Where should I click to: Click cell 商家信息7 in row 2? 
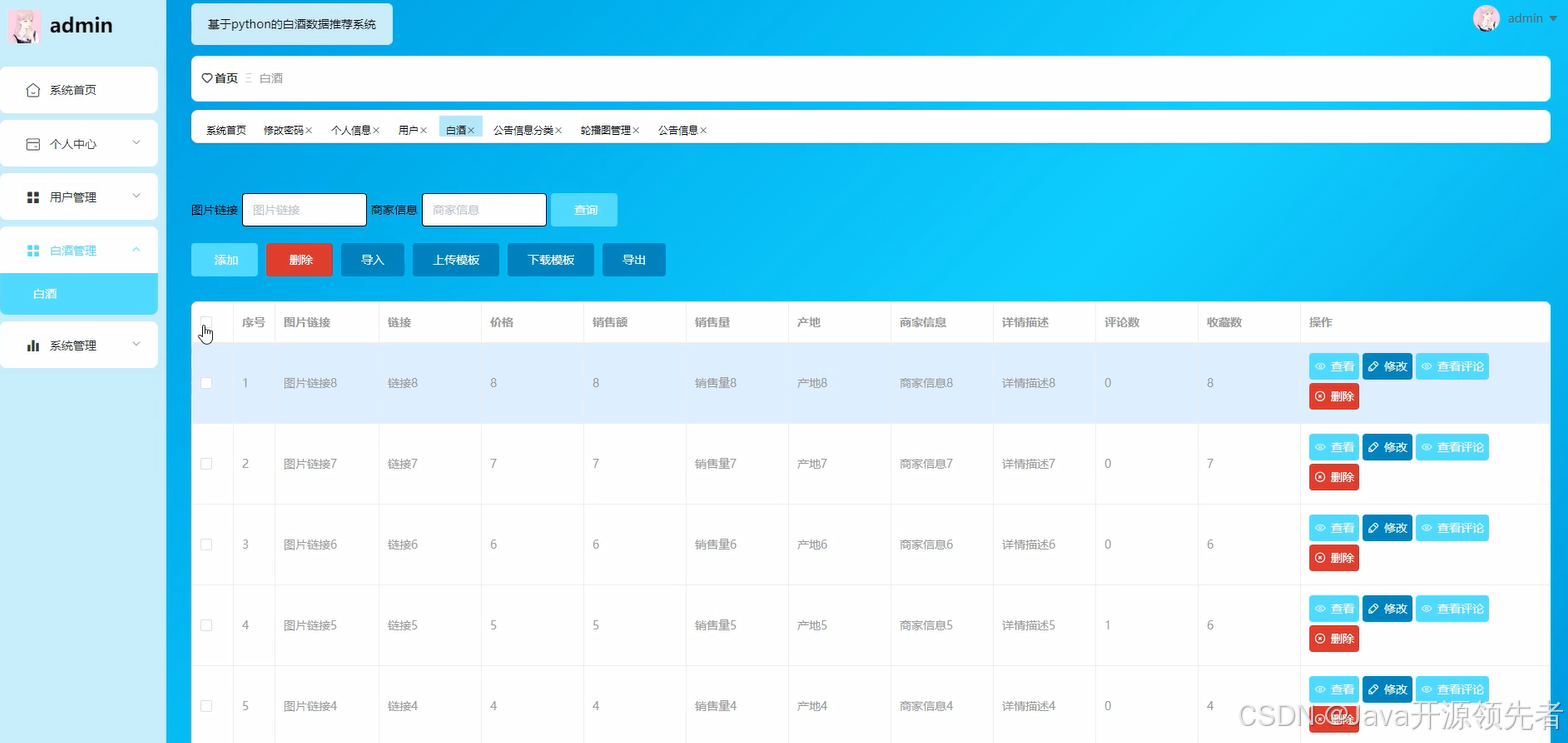(x=926, y=464)
